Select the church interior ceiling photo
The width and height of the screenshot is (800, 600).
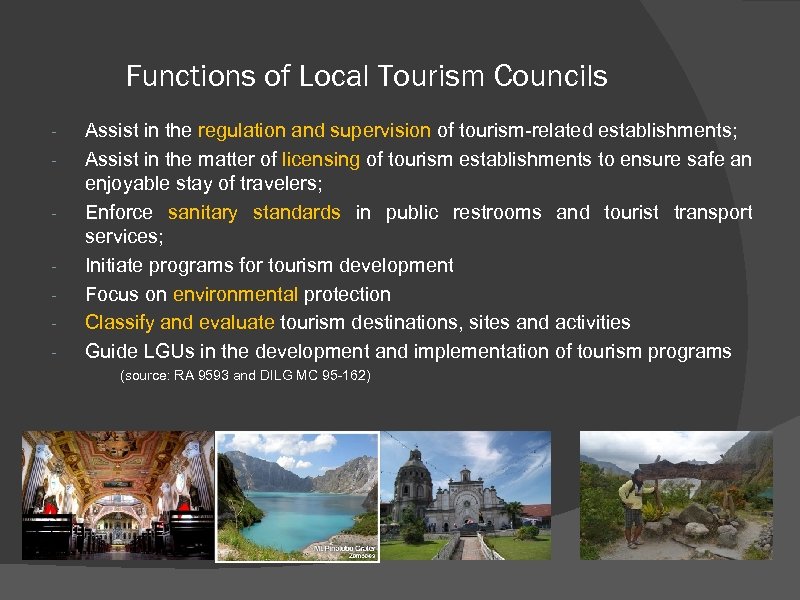118,495
